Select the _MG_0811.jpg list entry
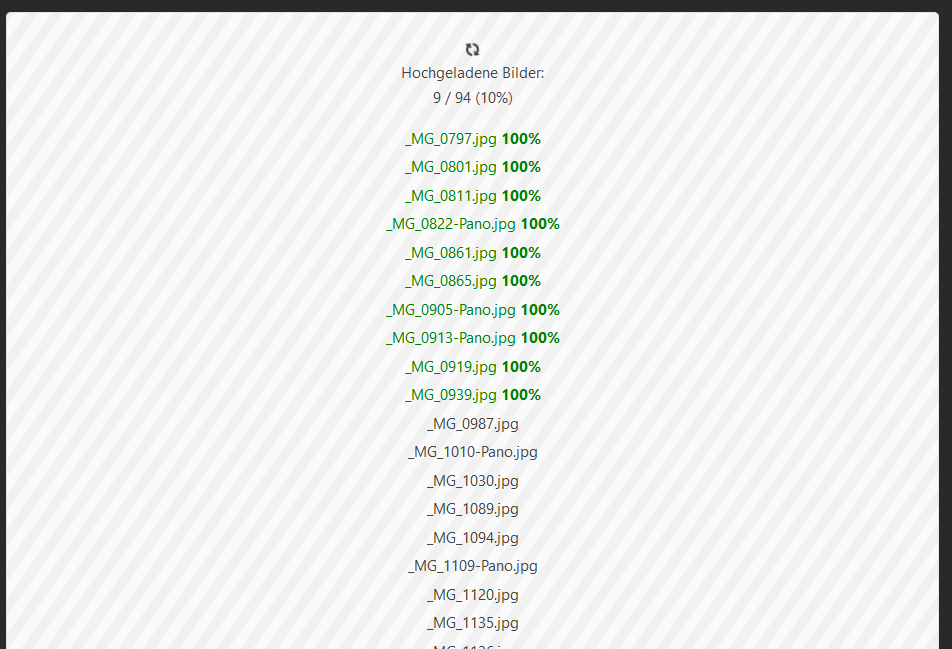Viewport: 952px width, 649px height. point(451,196)
